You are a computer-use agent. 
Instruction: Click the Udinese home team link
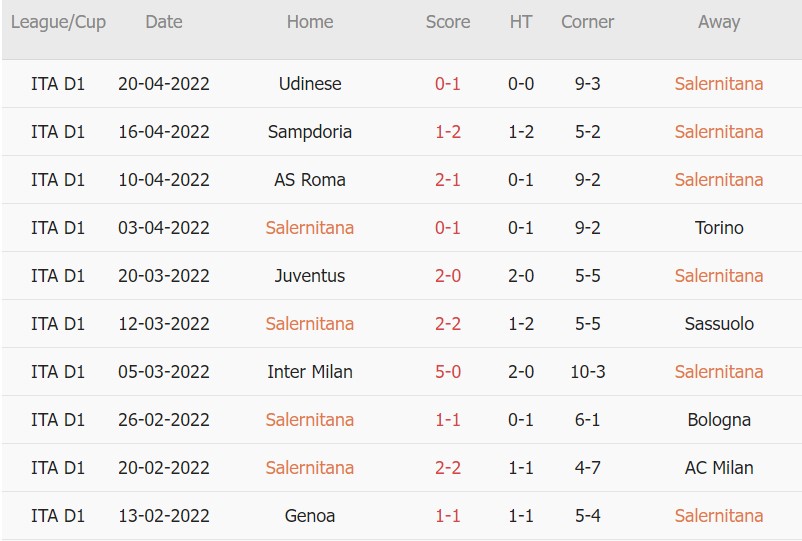[x=310, y=84]
